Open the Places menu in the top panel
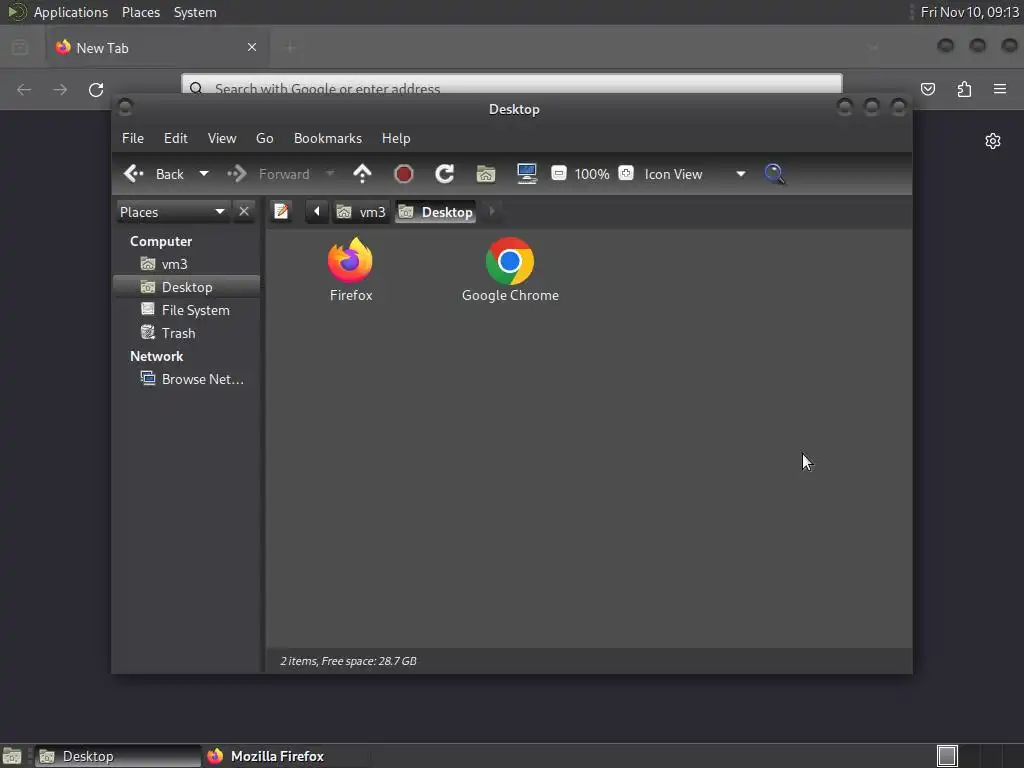This screenshot has width=1024, height=768. 141,12
